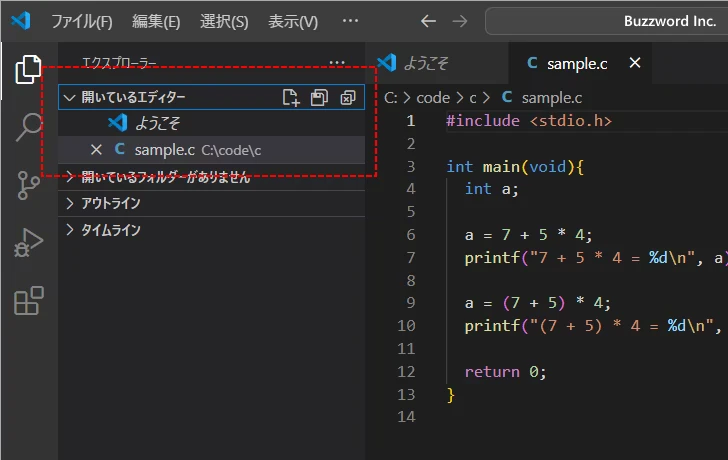The image size is (728, 460).
Task: Open the Explorer view in activity bar
Action: (28, 70)
